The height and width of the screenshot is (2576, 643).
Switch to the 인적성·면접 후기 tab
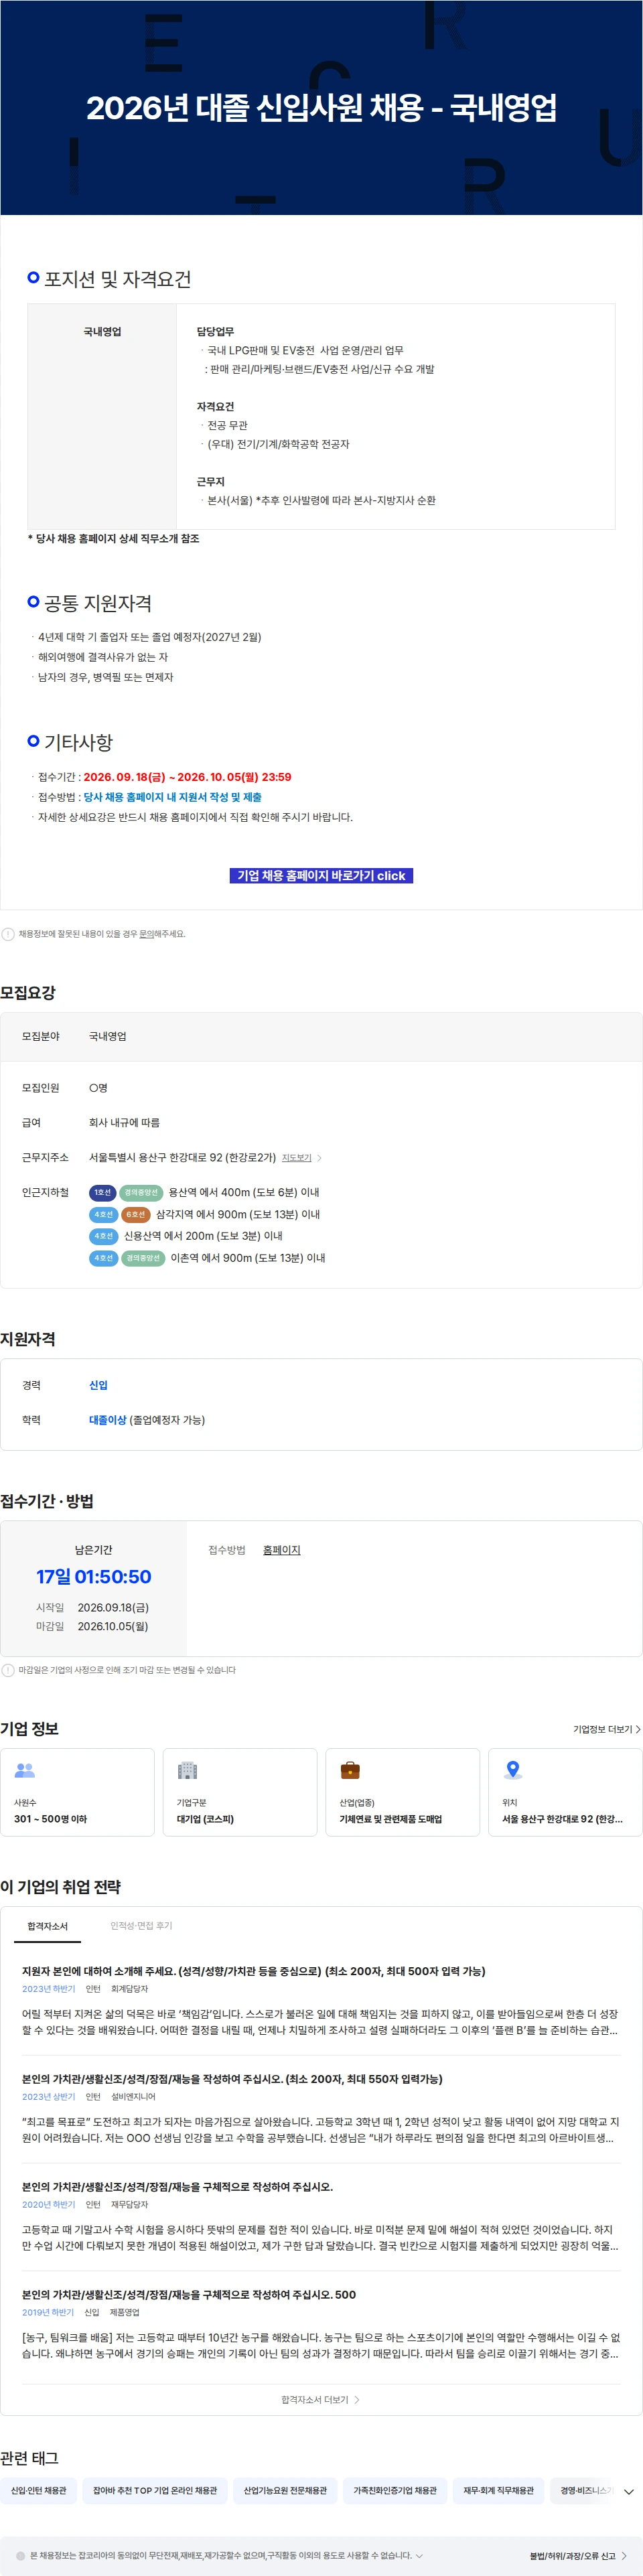click(x=141, y=1925)
